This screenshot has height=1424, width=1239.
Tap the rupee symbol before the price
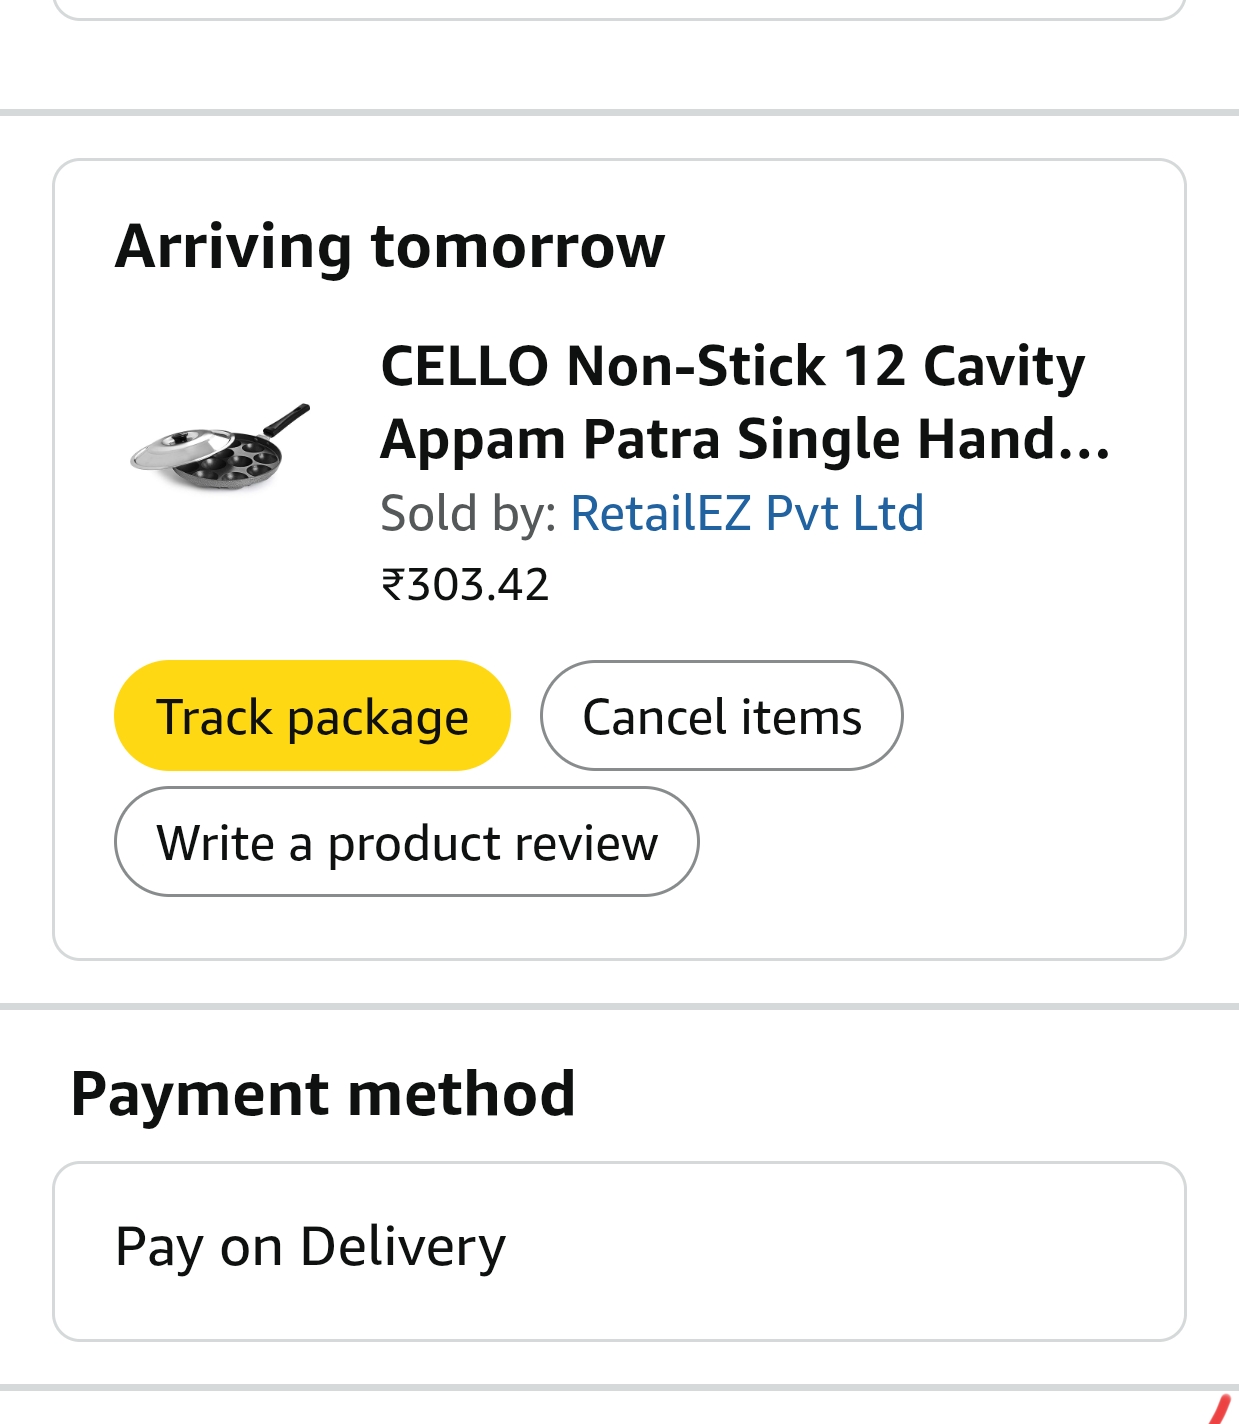click(x=392, y=585)
